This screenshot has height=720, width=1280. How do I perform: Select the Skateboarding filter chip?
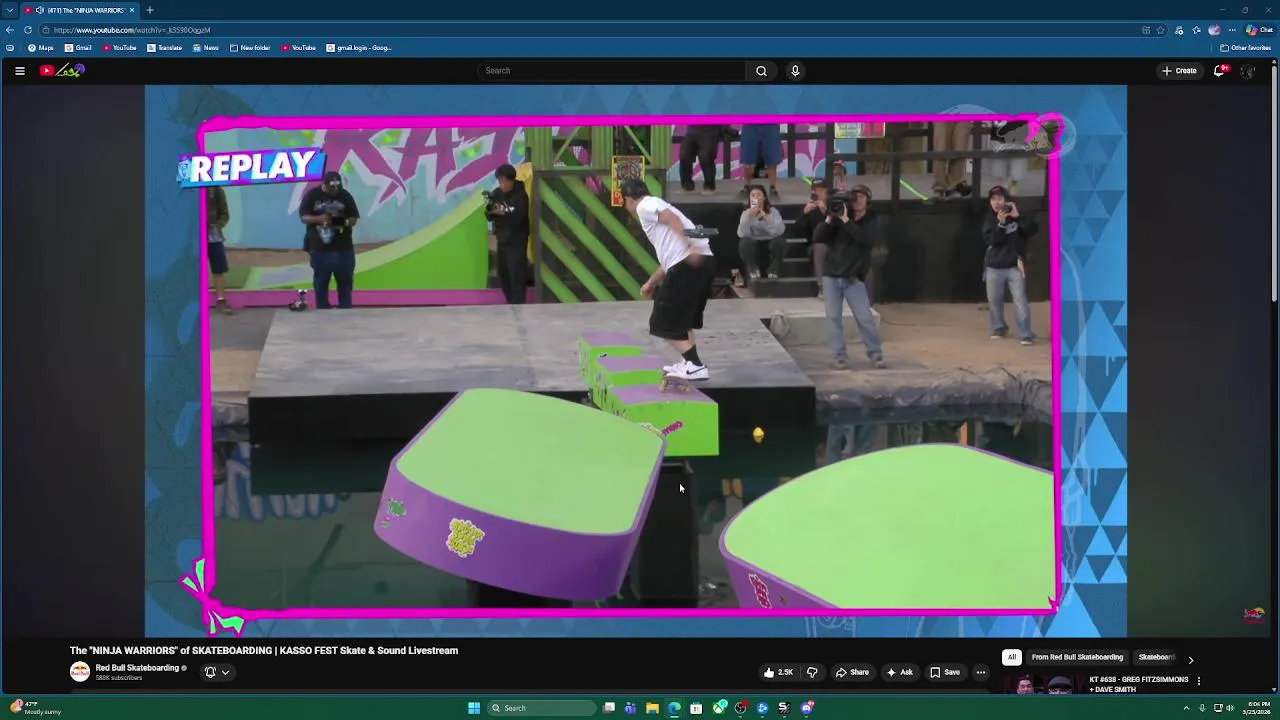(x=1157, y=657)
